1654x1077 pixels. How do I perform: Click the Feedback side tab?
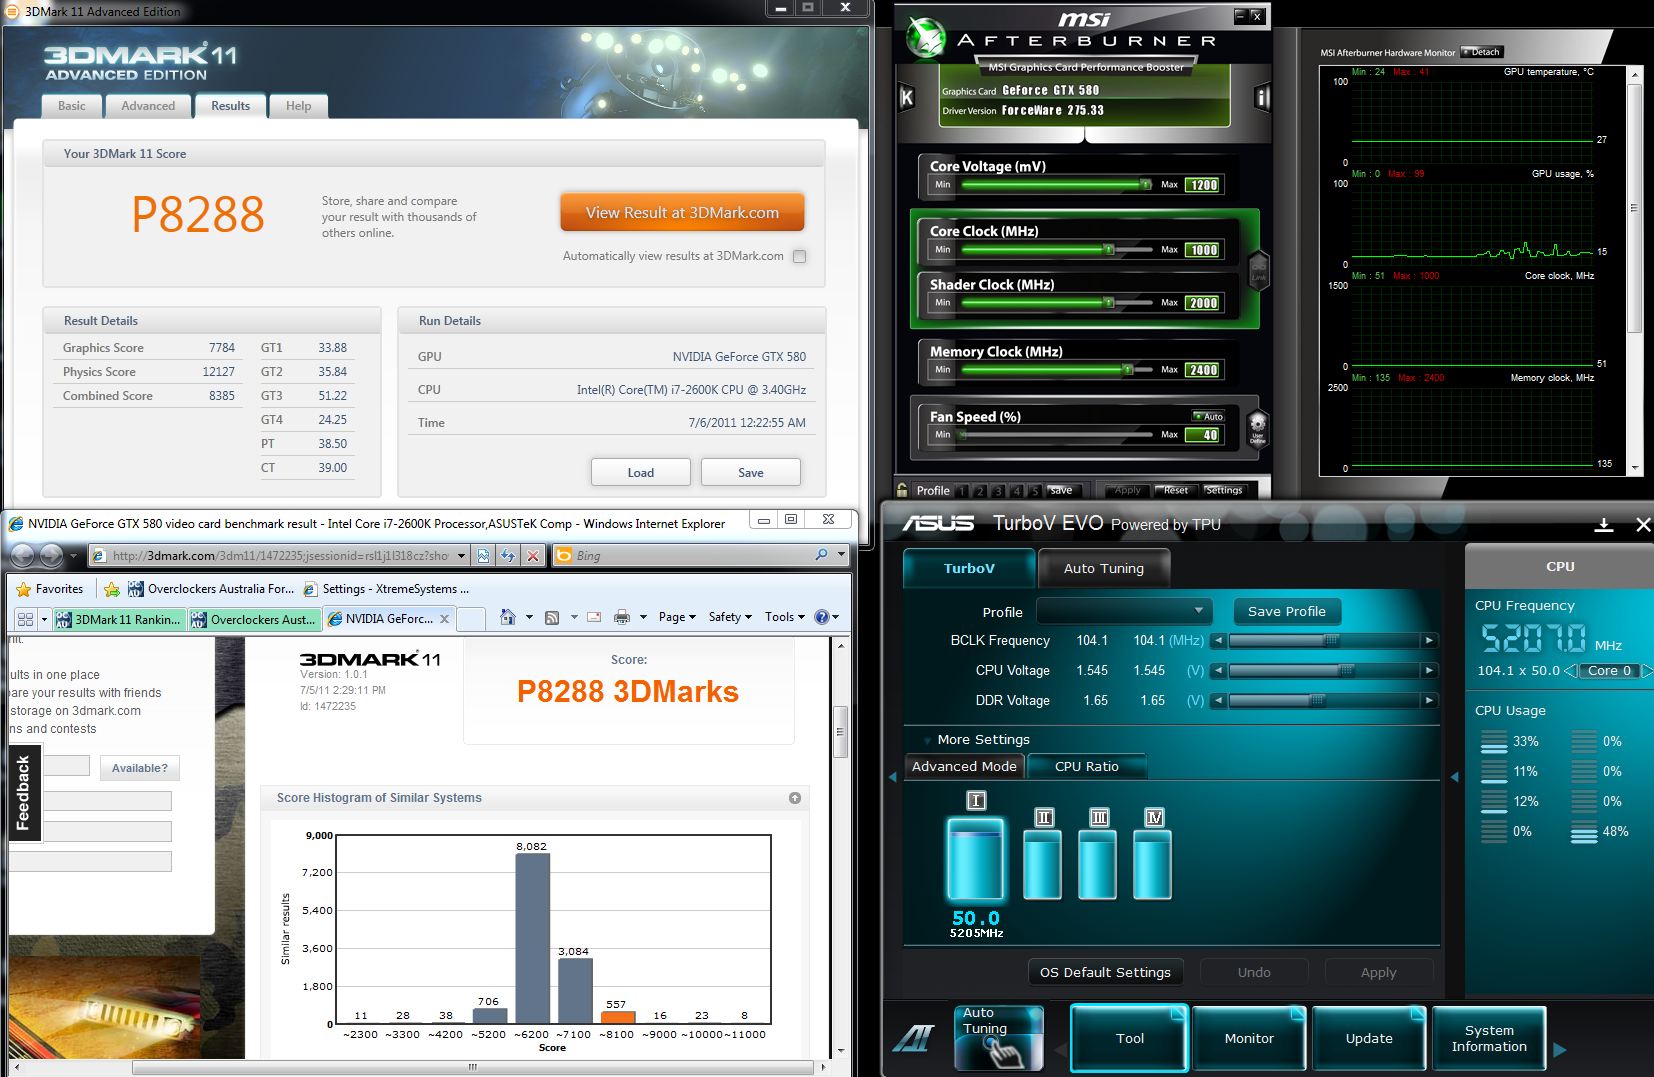23,792
